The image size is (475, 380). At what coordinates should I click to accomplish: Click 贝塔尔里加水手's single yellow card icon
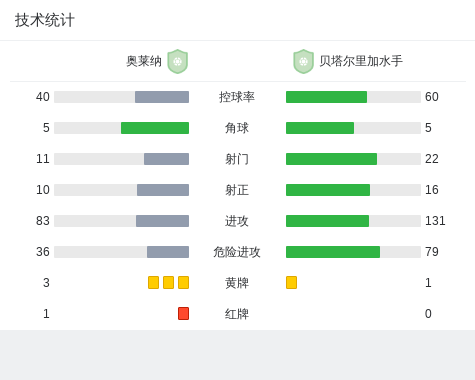pyautogui.click(x=291, y=282)
